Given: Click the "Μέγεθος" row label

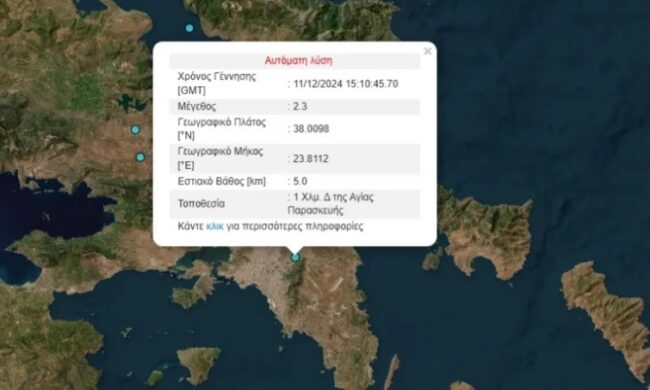Looking at the screenshot, I should pos(197,107).
